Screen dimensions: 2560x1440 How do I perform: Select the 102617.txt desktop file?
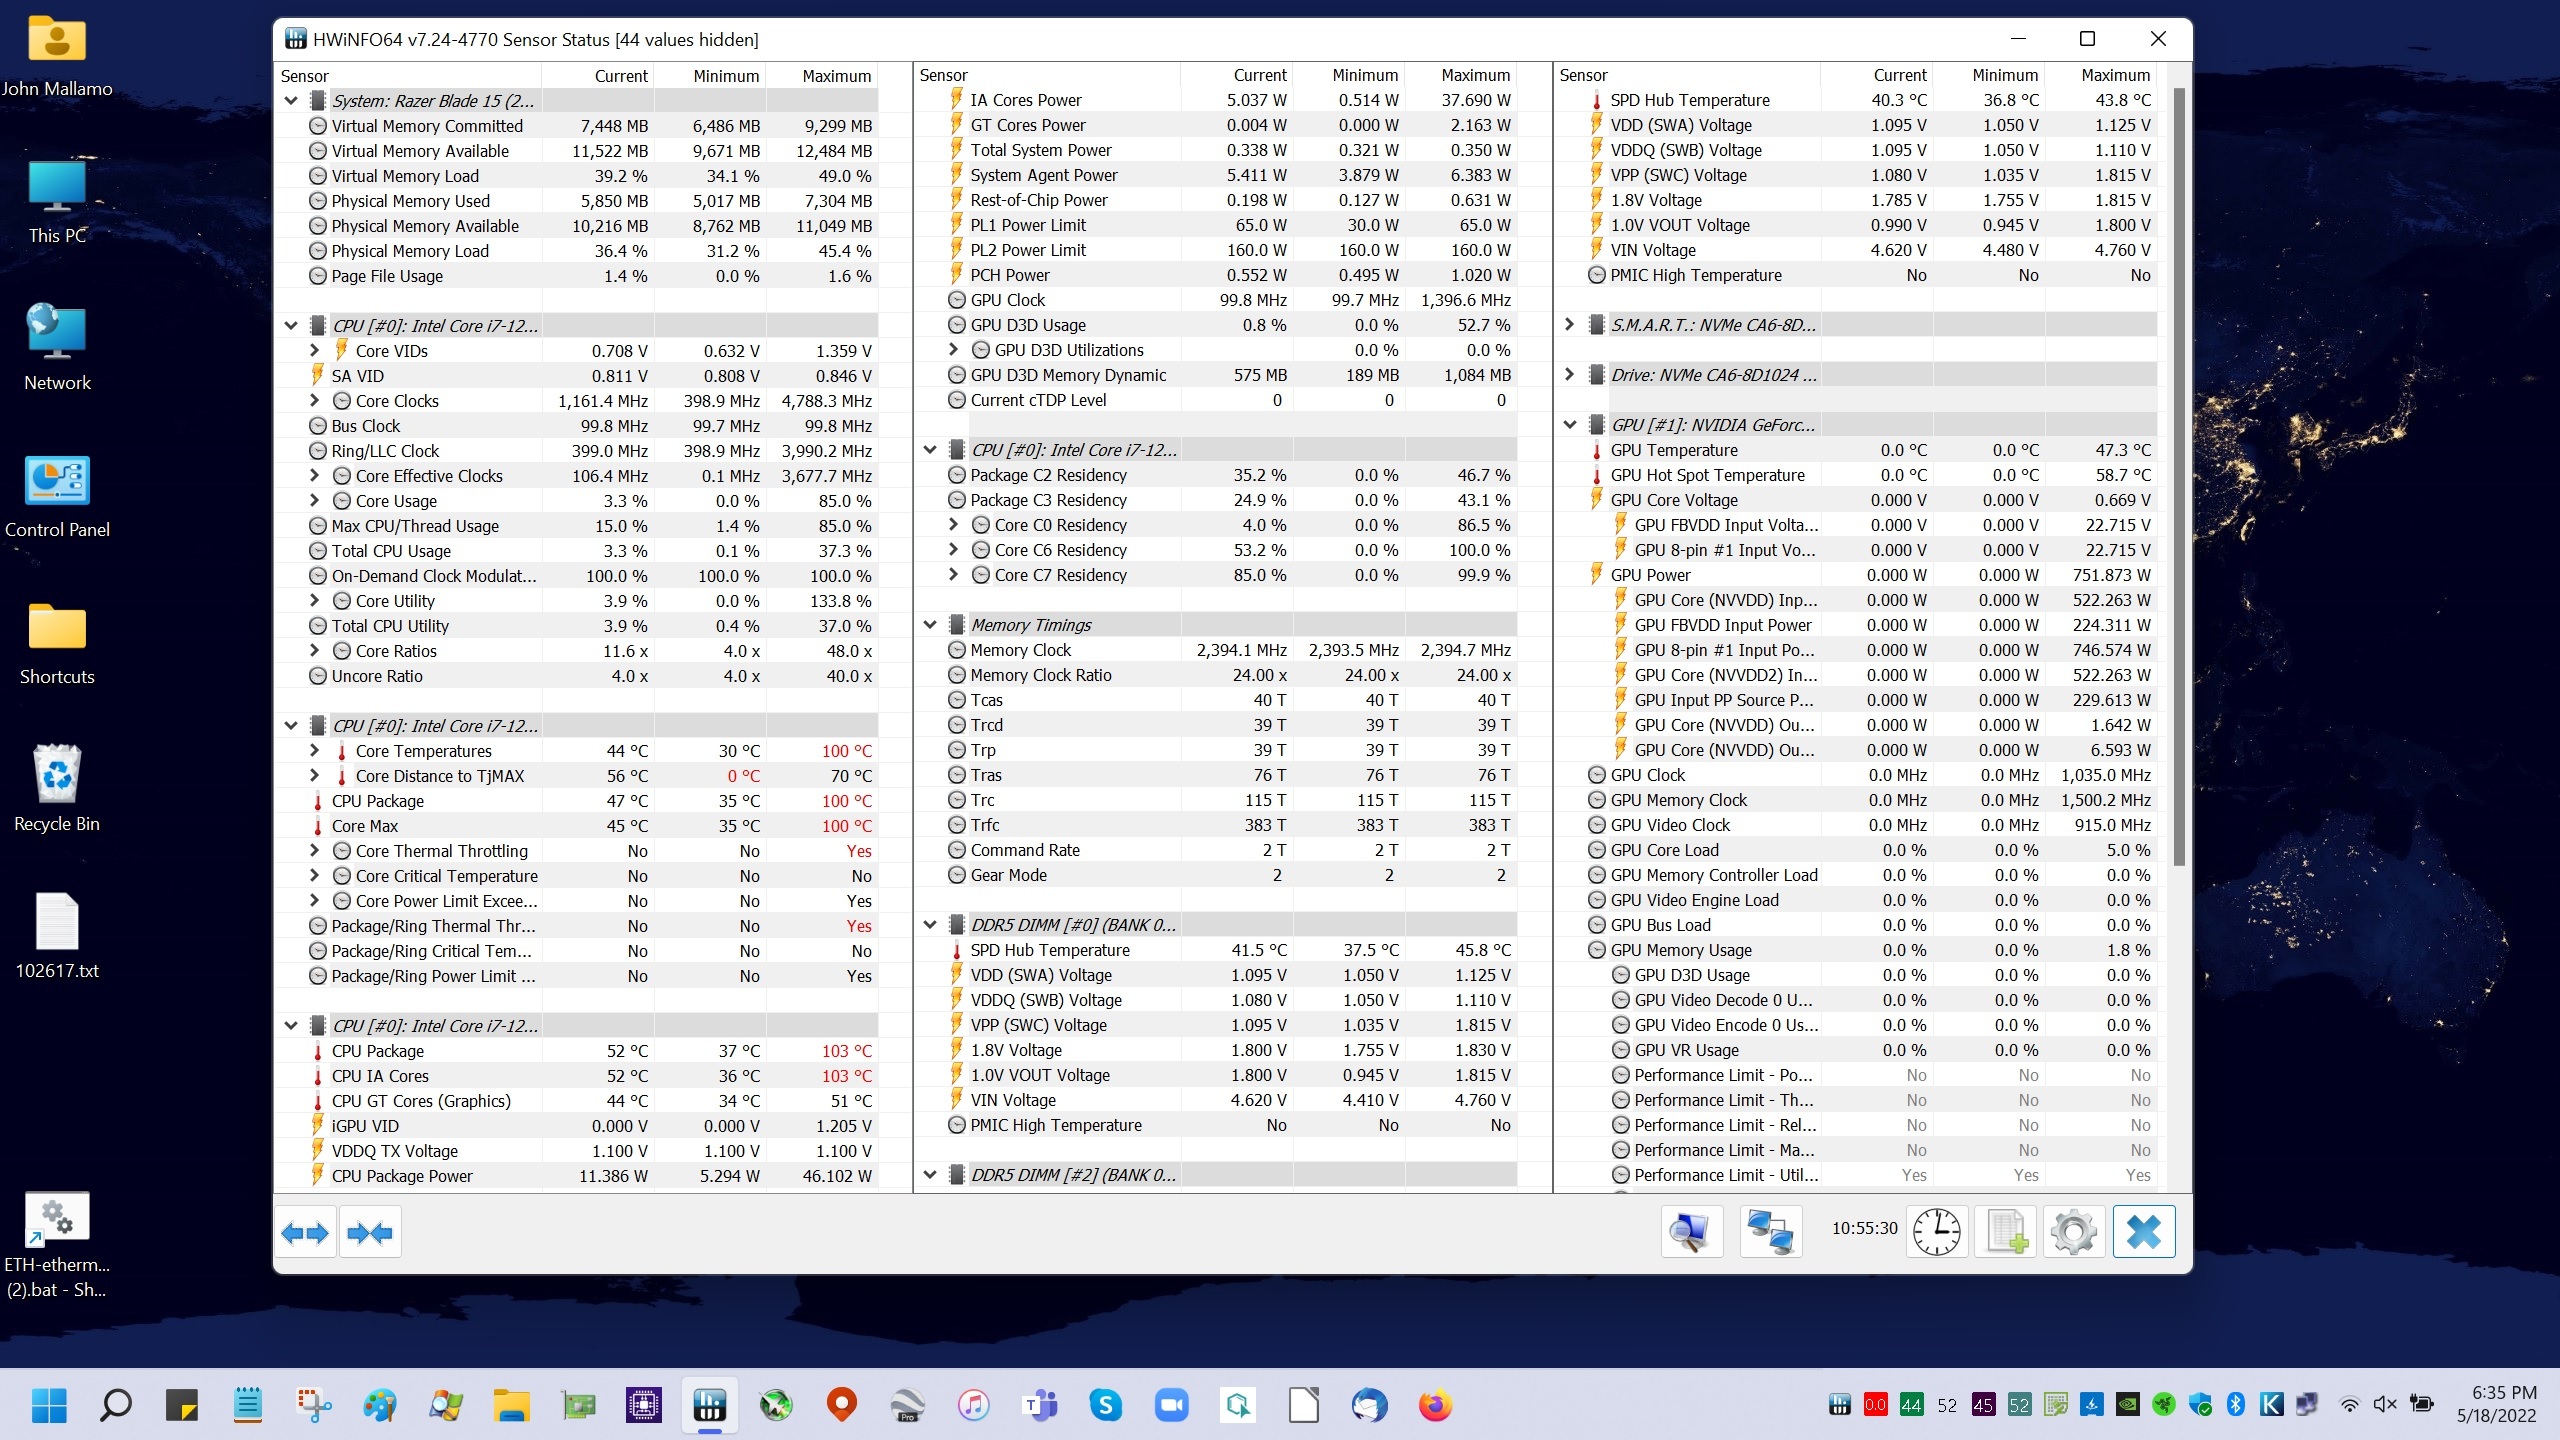[57, 936]
